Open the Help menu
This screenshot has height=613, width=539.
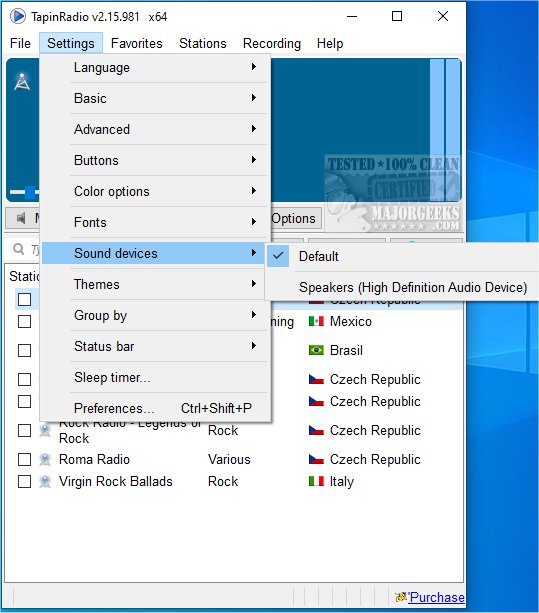pos(330,43)
